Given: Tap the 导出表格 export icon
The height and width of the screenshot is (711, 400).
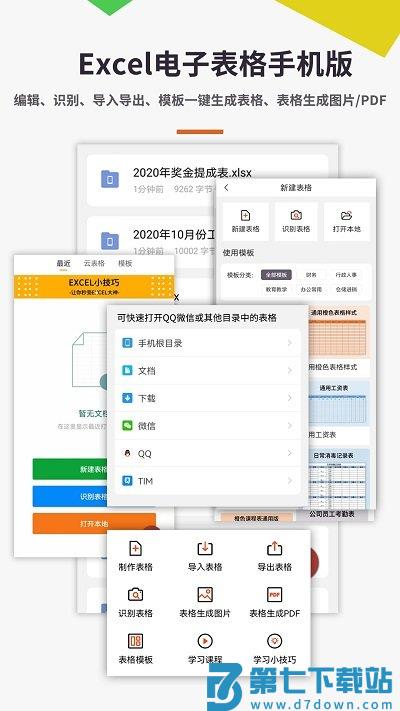Looking at the screenshot, I should 274,548.
